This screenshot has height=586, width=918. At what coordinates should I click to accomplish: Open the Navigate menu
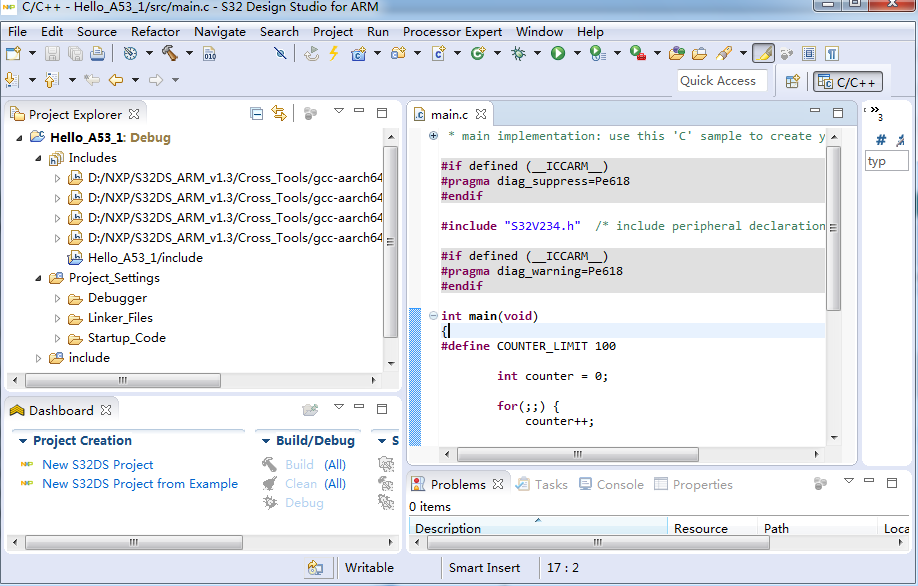pyautogui.click(x=220, y=32)
